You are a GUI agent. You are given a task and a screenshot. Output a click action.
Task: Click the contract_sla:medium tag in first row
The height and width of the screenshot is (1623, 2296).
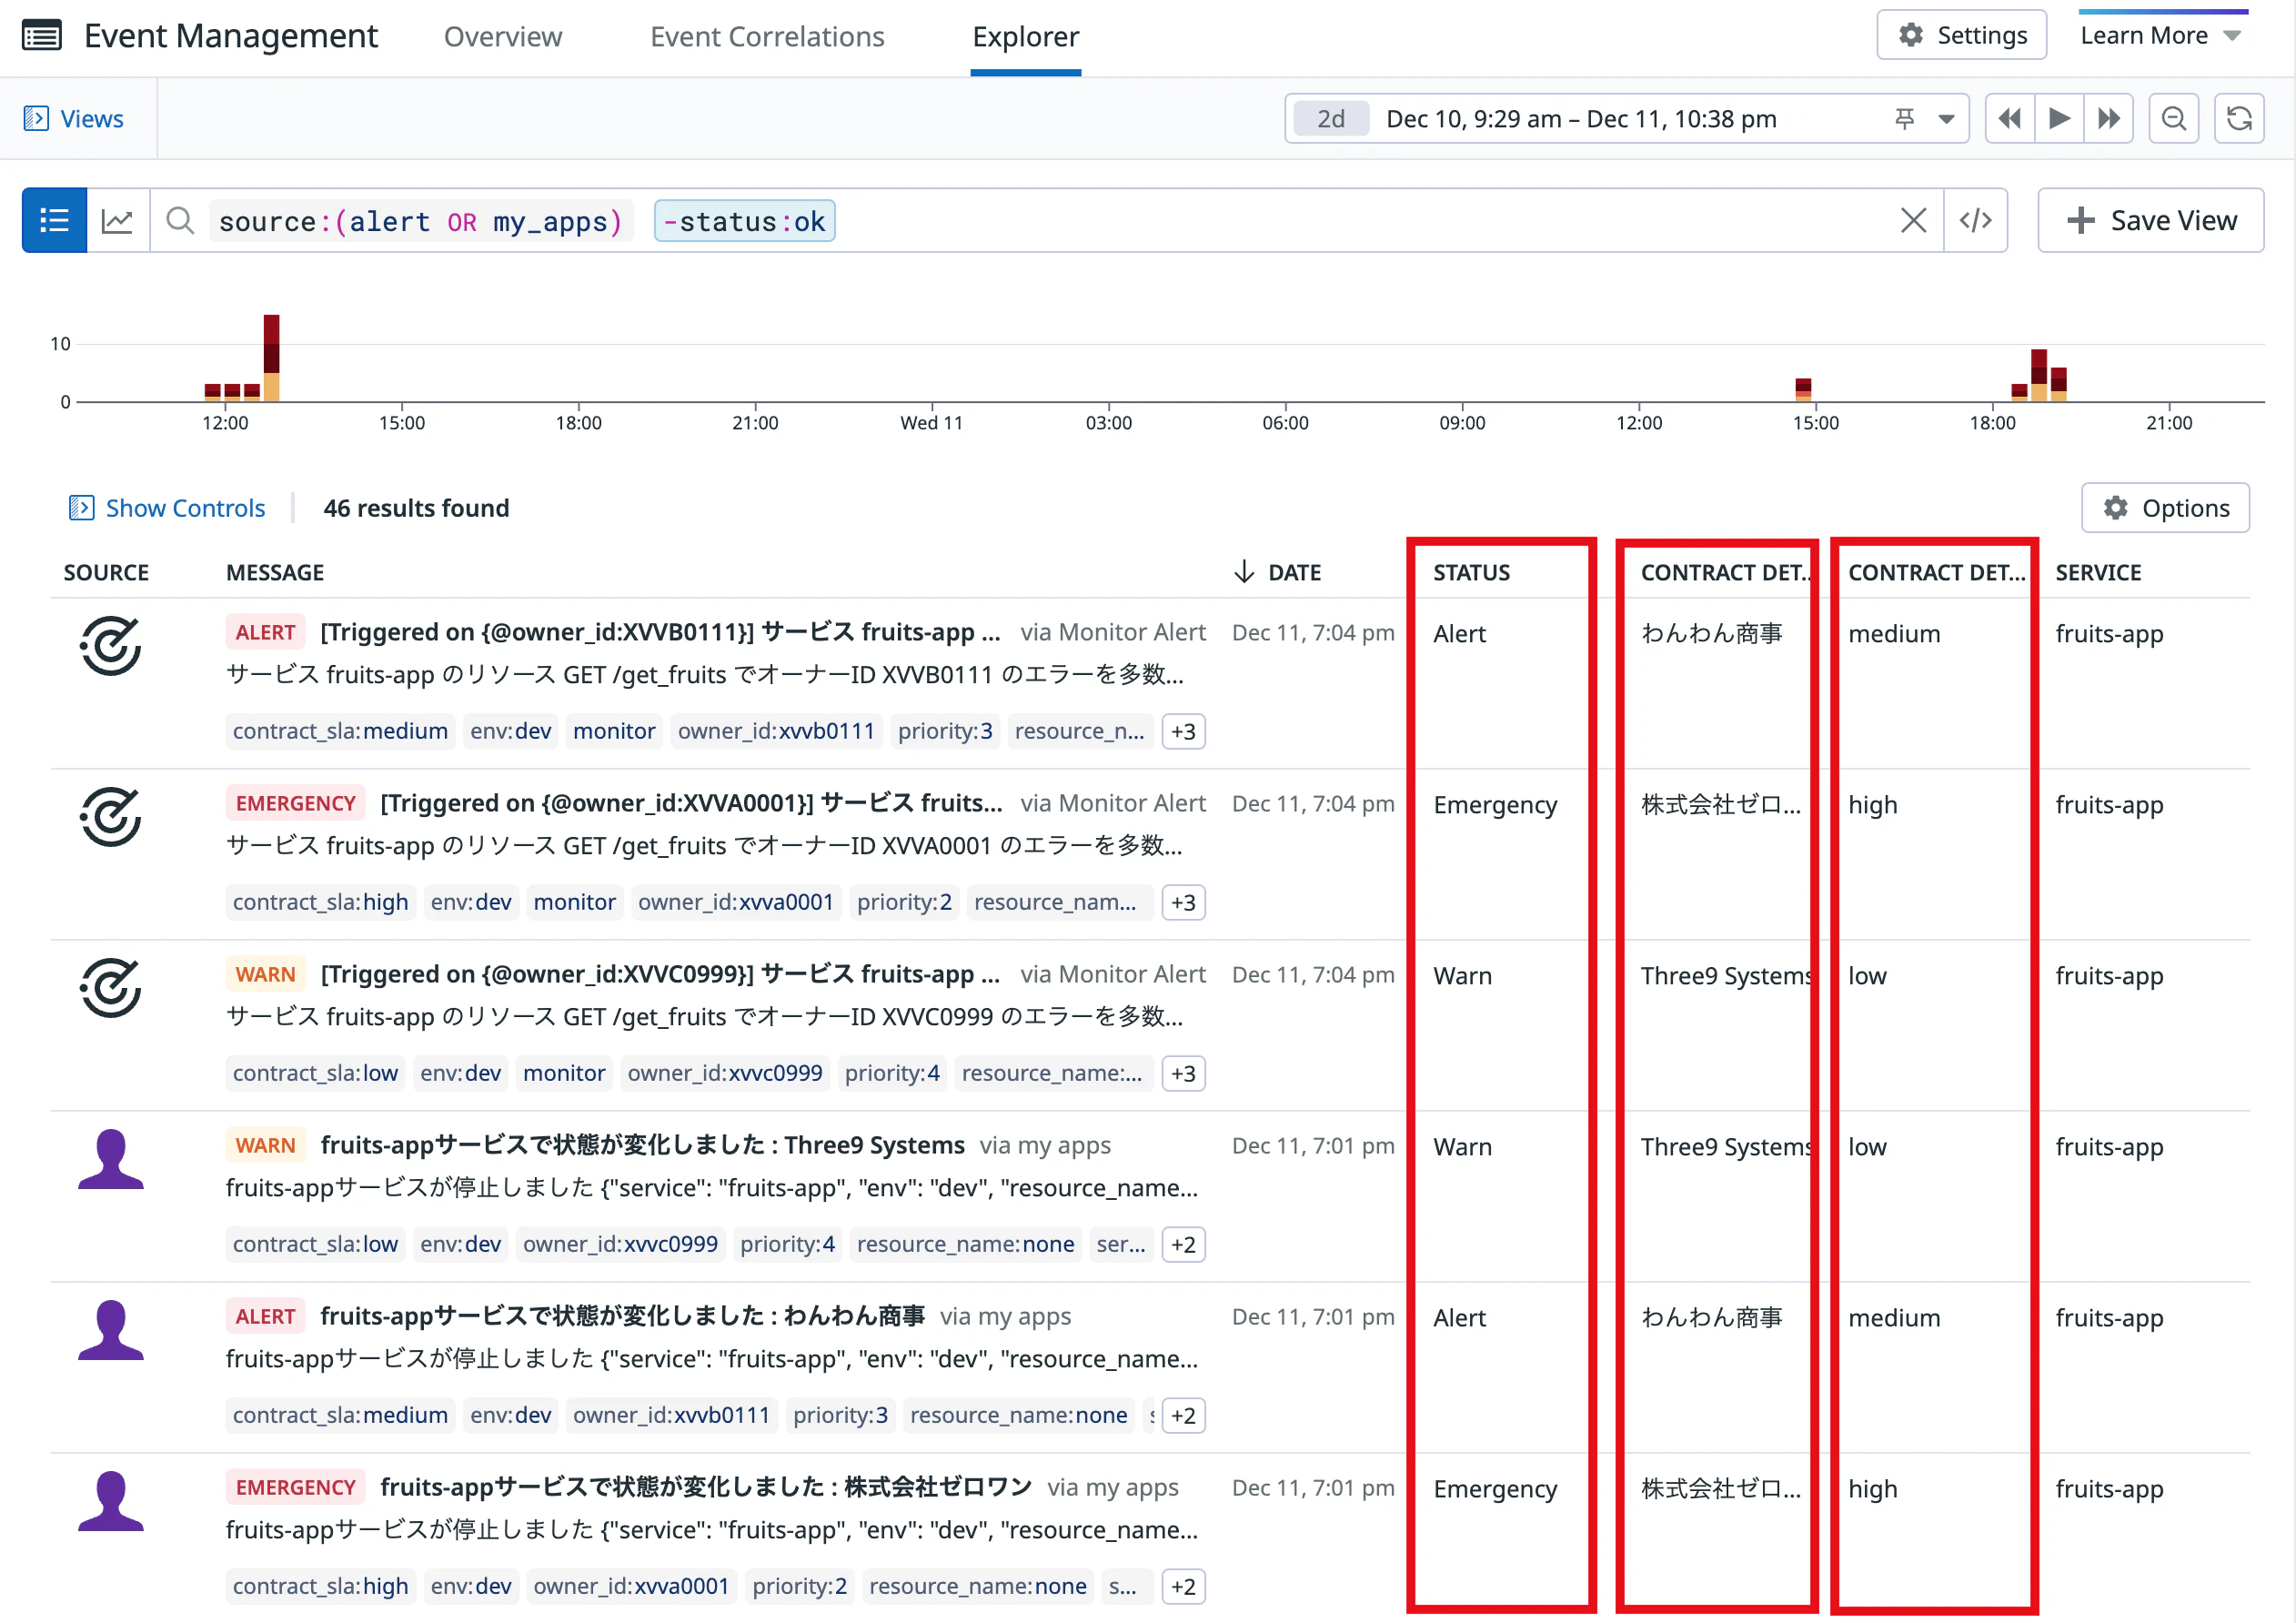[x=340, y=731]
